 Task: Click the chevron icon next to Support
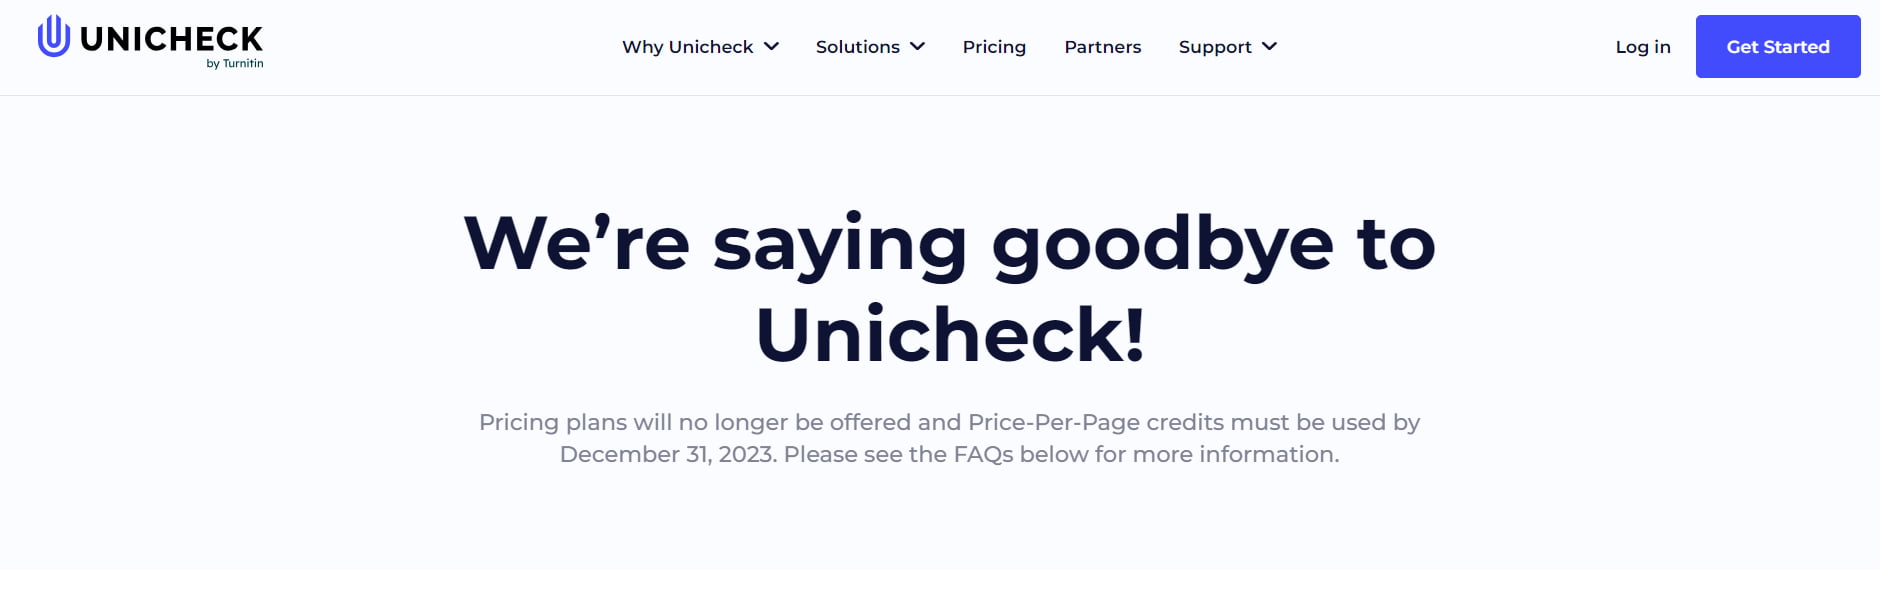[1270, 46]
